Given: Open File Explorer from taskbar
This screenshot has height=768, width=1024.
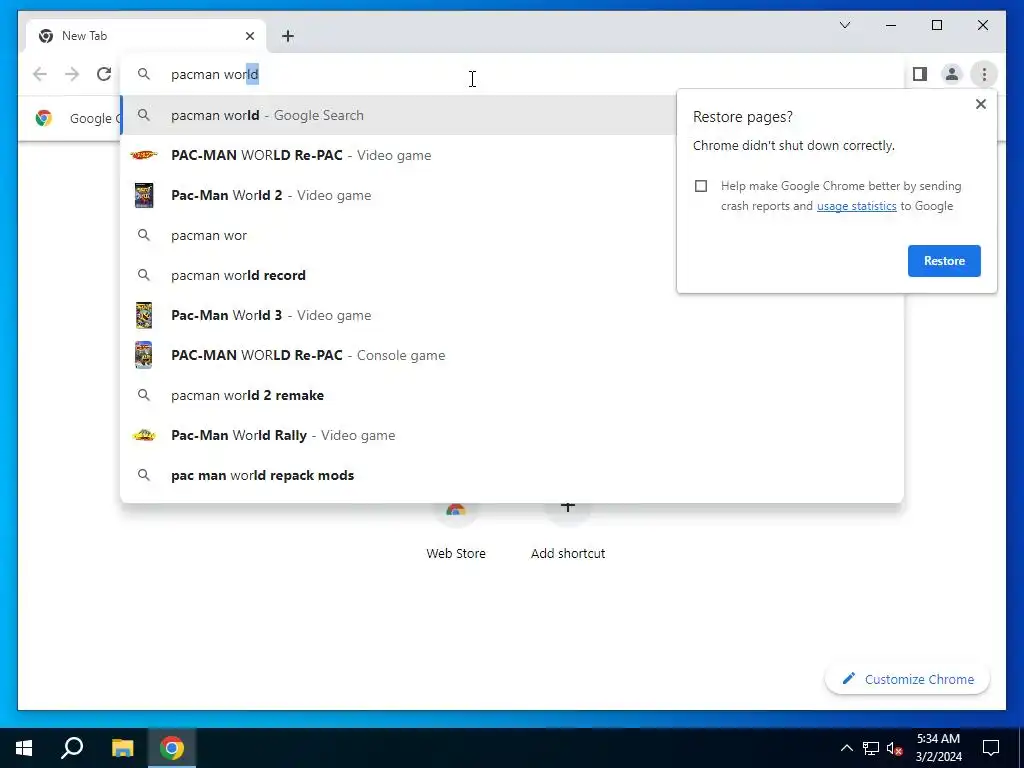Looking at the screenshot, I should point(122,748).
